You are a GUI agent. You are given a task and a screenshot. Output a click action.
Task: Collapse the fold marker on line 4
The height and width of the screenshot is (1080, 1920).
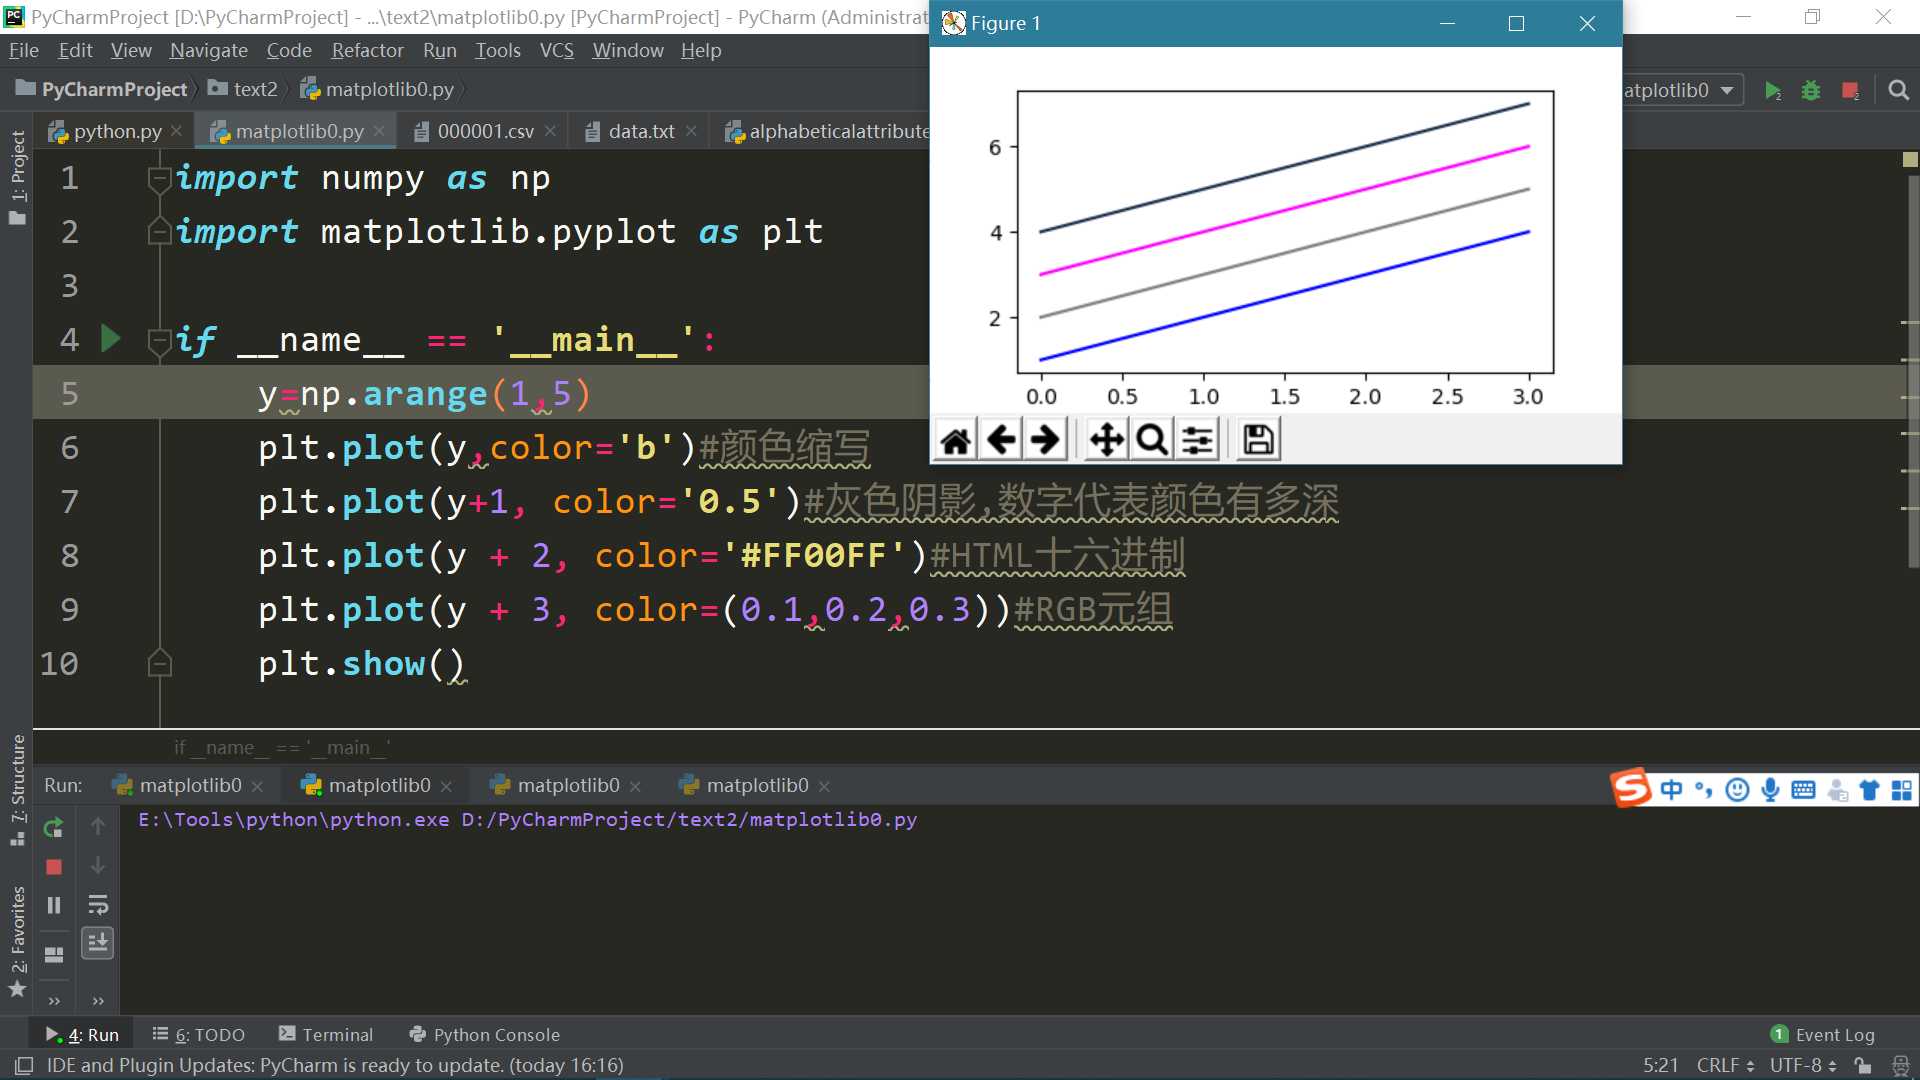point(159,341)
